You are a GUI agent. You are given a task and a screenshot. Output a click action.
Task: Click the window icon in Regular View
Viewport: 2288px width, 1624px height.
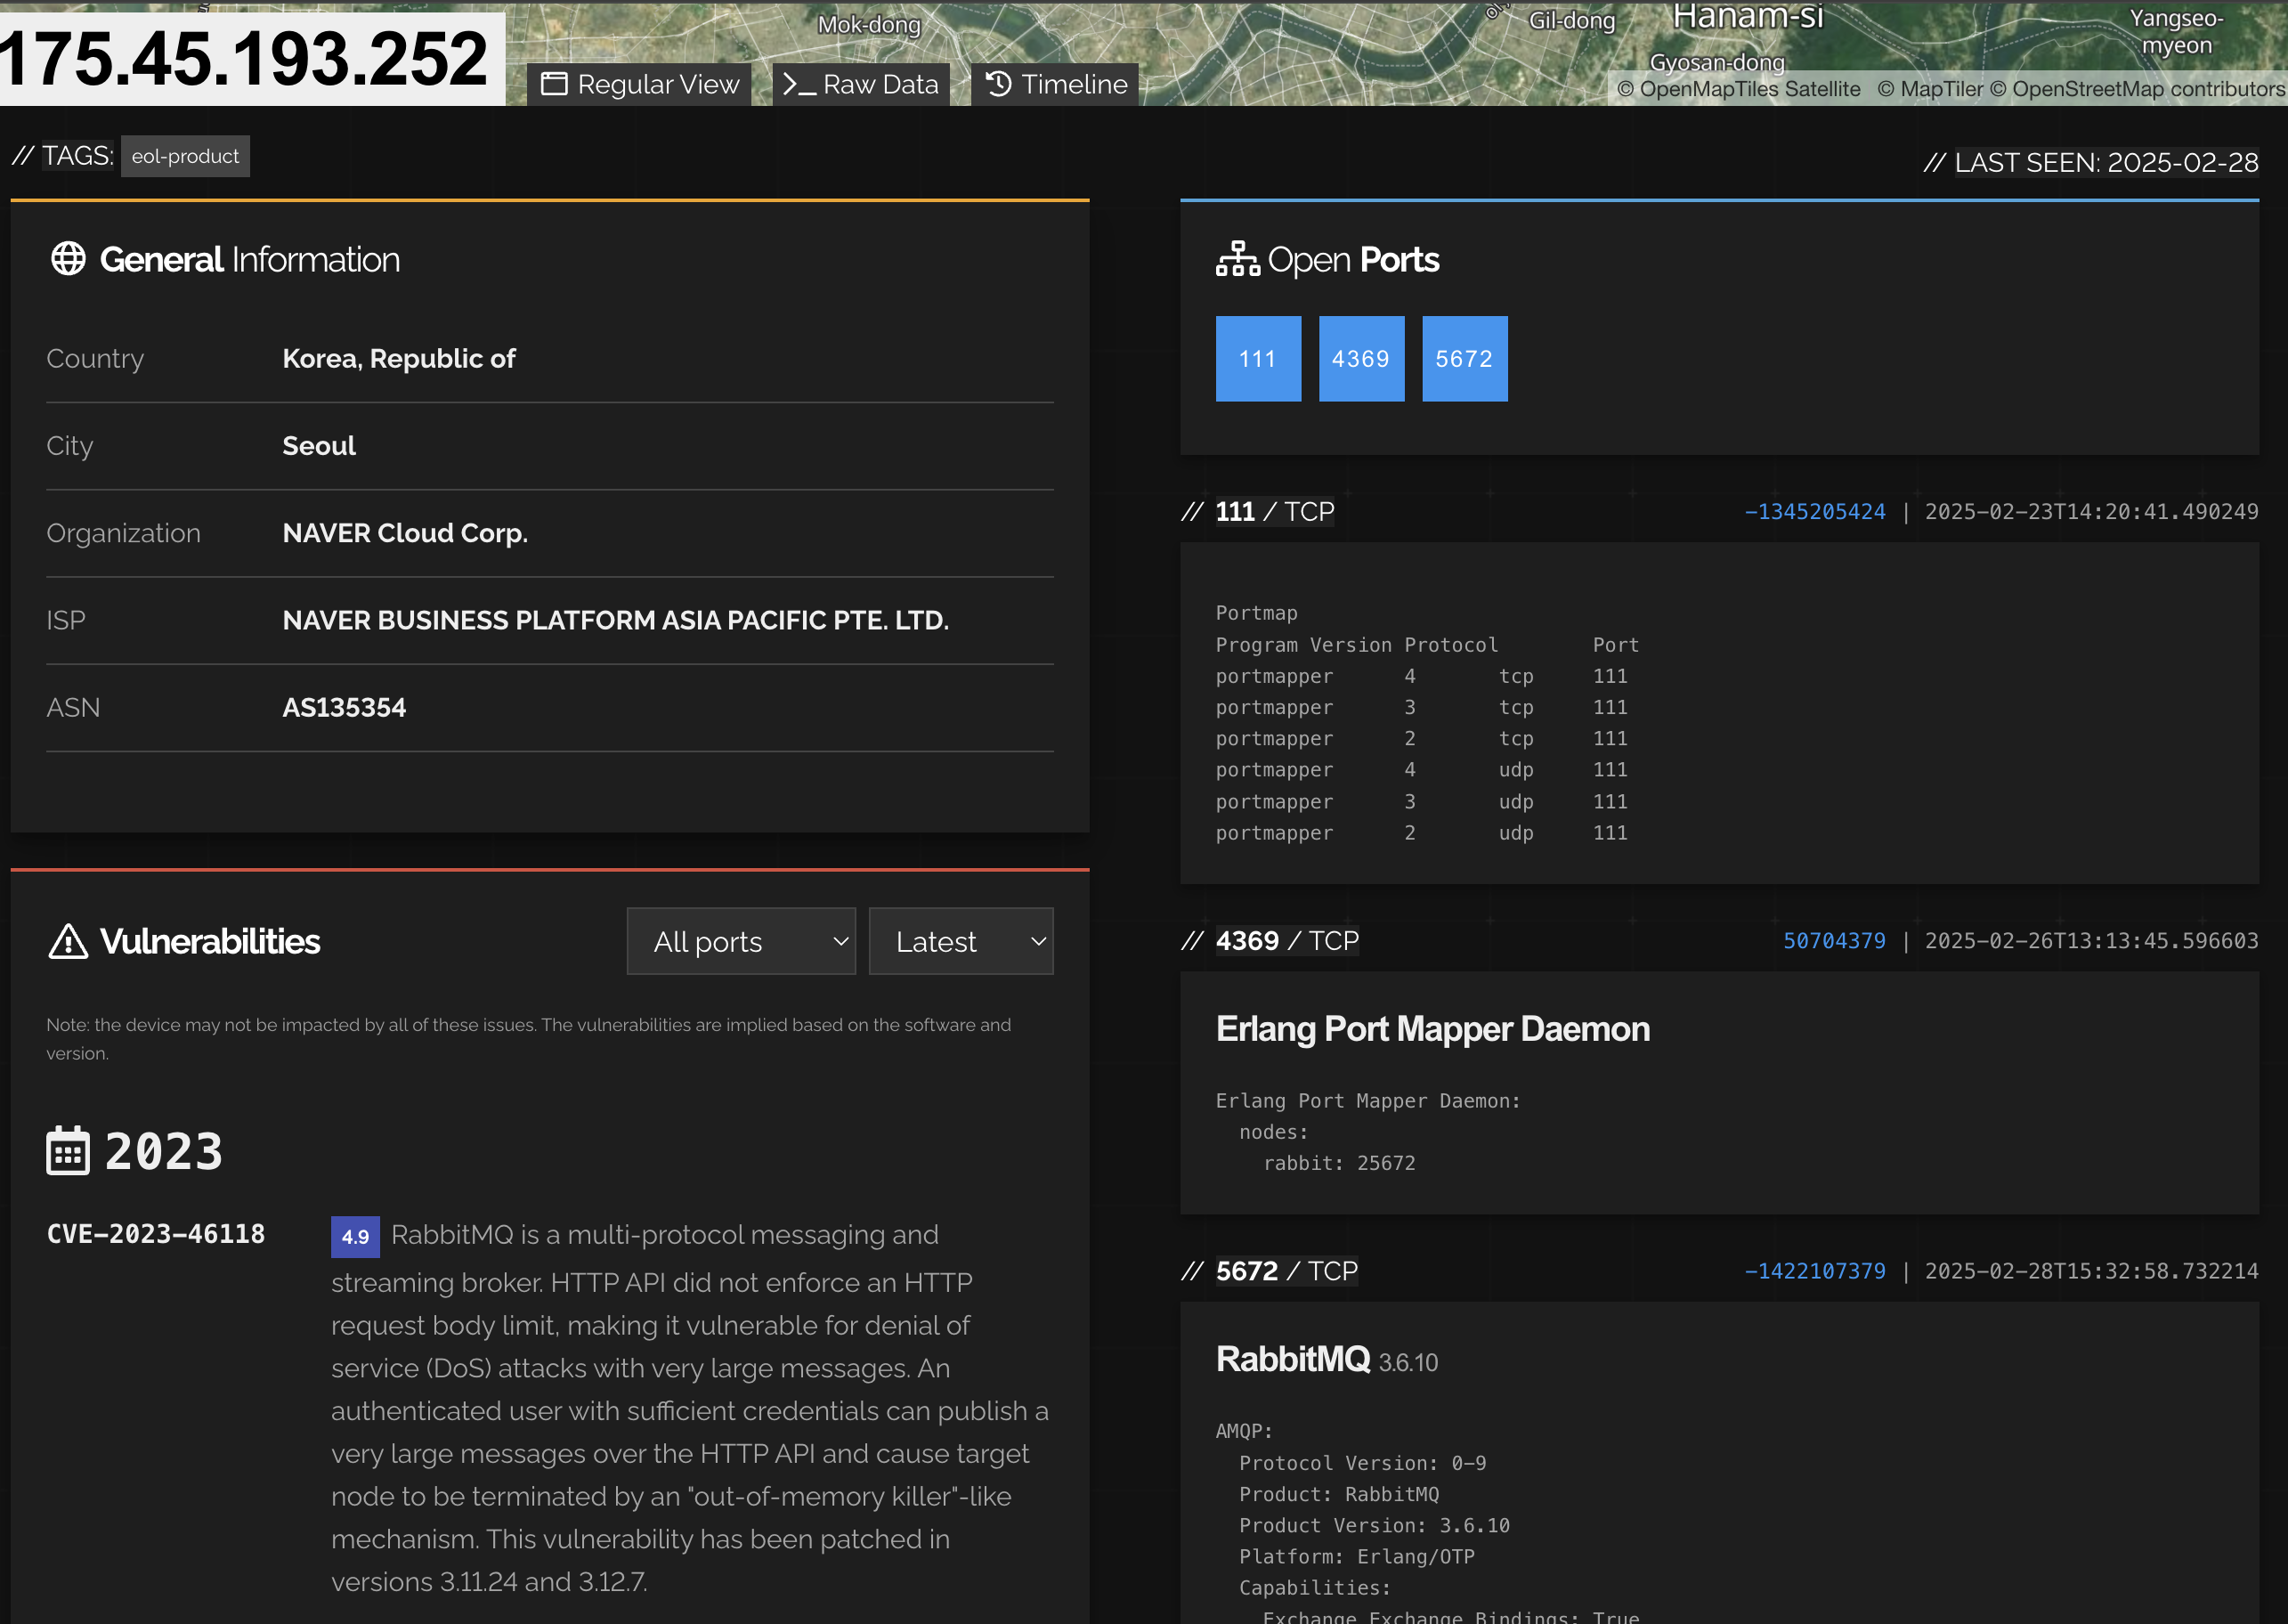pos(554,84)
